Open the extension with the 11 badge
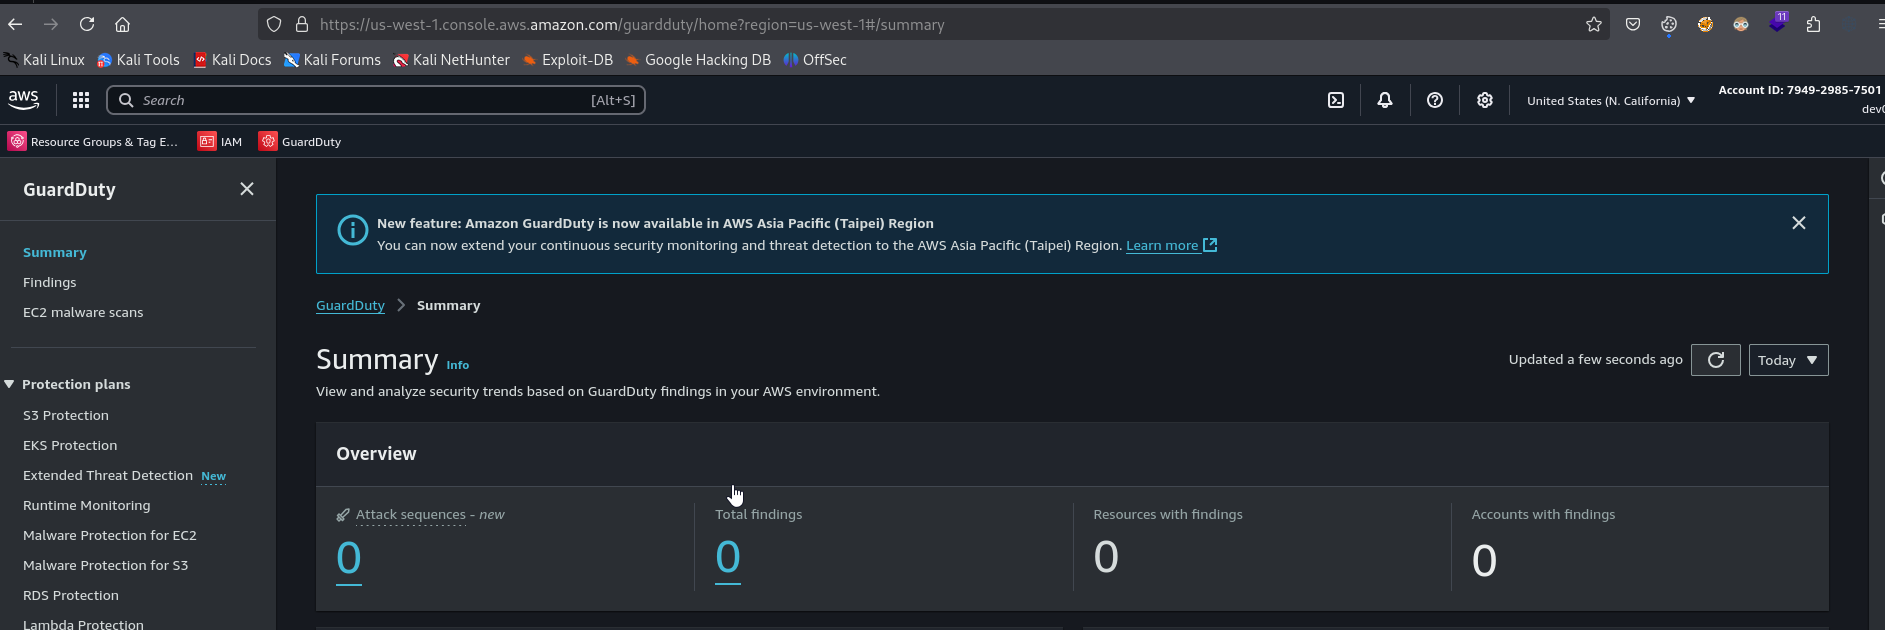 point(1778,22)
